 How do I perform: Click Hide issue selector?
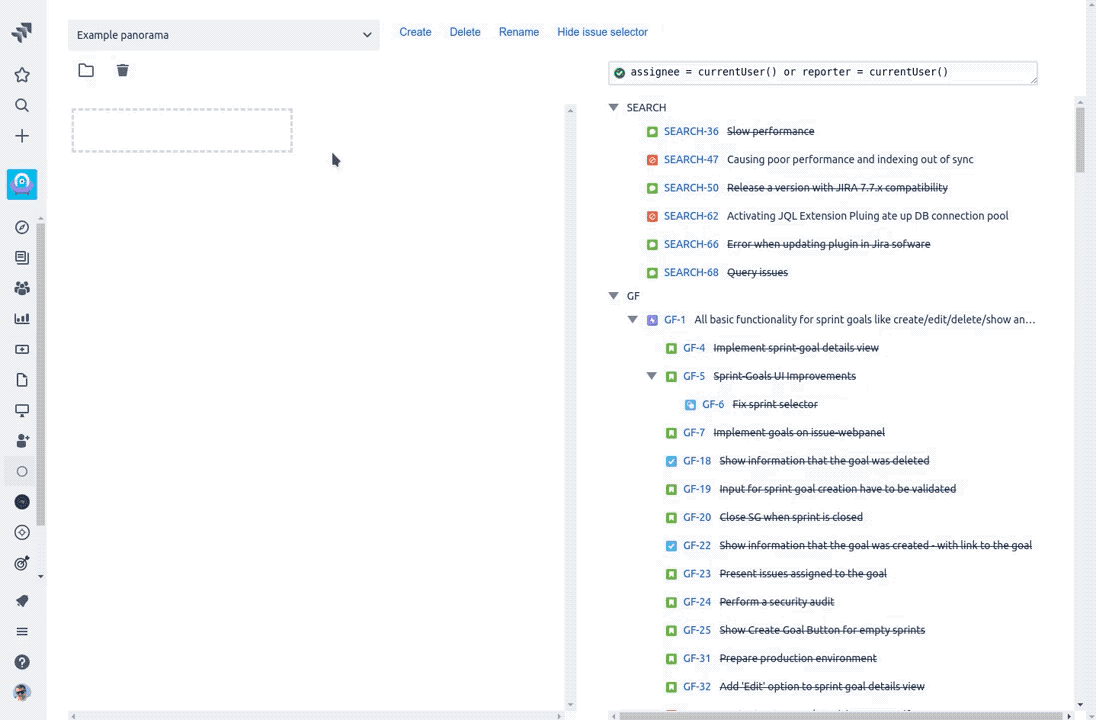click(602, 32)
